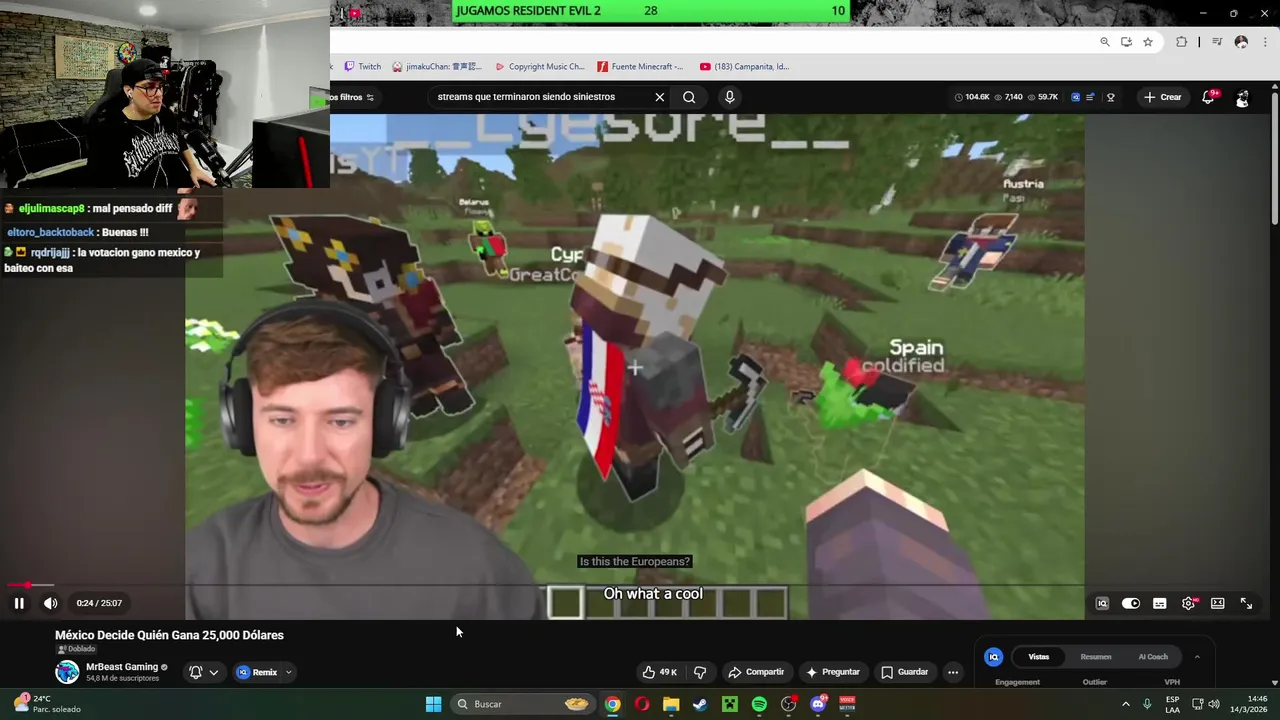The width and height of the screenshot is (1280, 720).
Task: Click the video title text
Action: [169, 635]
